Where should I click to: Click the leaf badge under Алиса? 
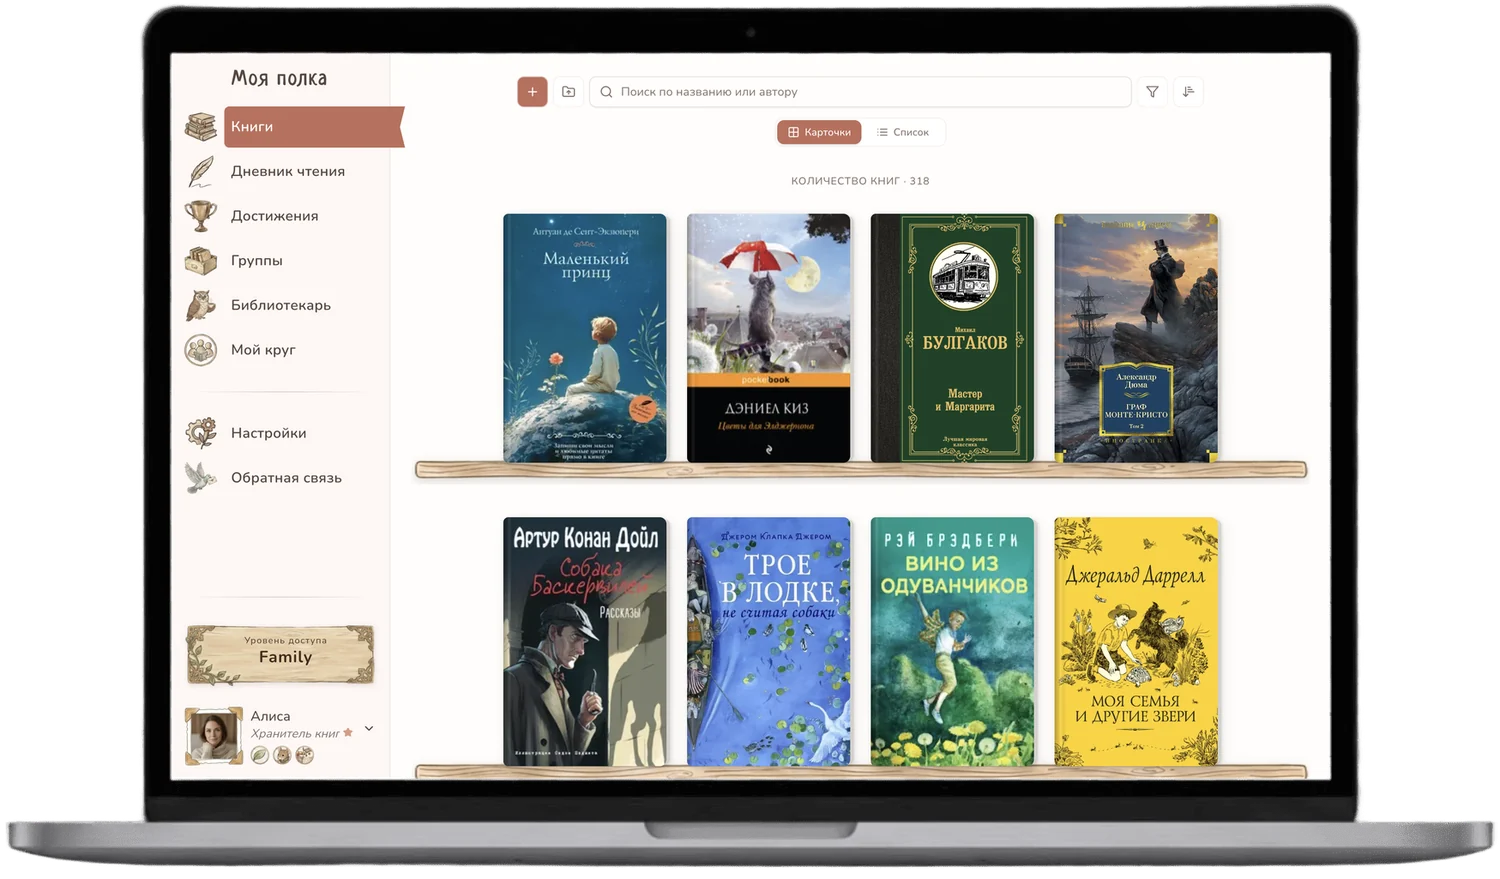(x=260, y=755)
